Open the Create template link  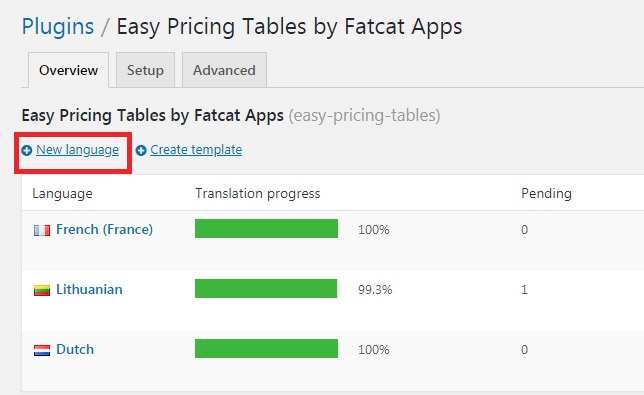click(196, 150)
